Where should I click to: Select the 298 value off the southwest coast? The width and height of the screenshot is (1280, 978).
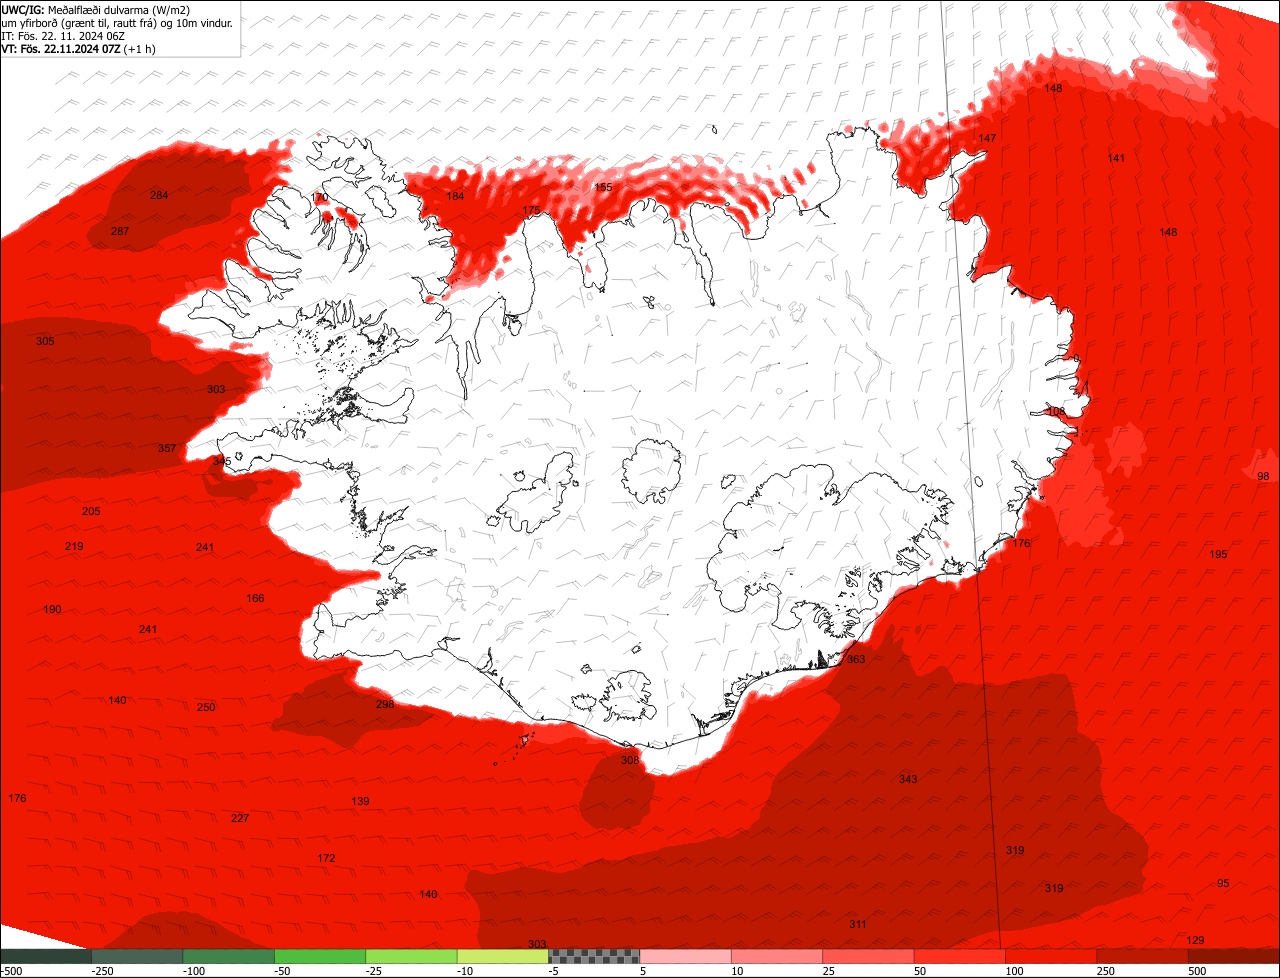click(x=385, y=704)
